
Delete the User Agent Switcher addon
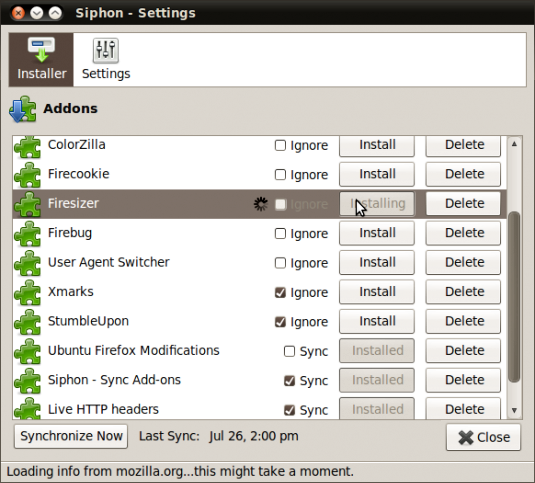click(x=463, y=262)
